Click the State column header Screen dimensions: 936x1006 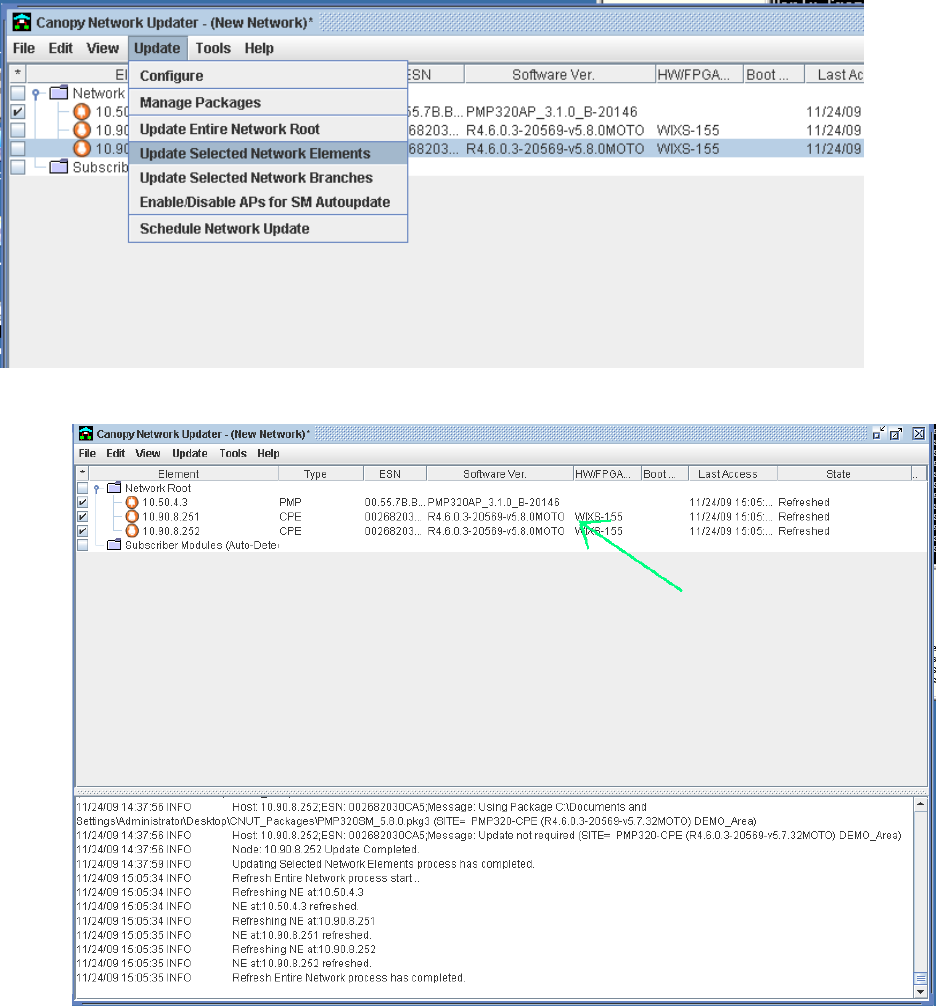point(844,474)
